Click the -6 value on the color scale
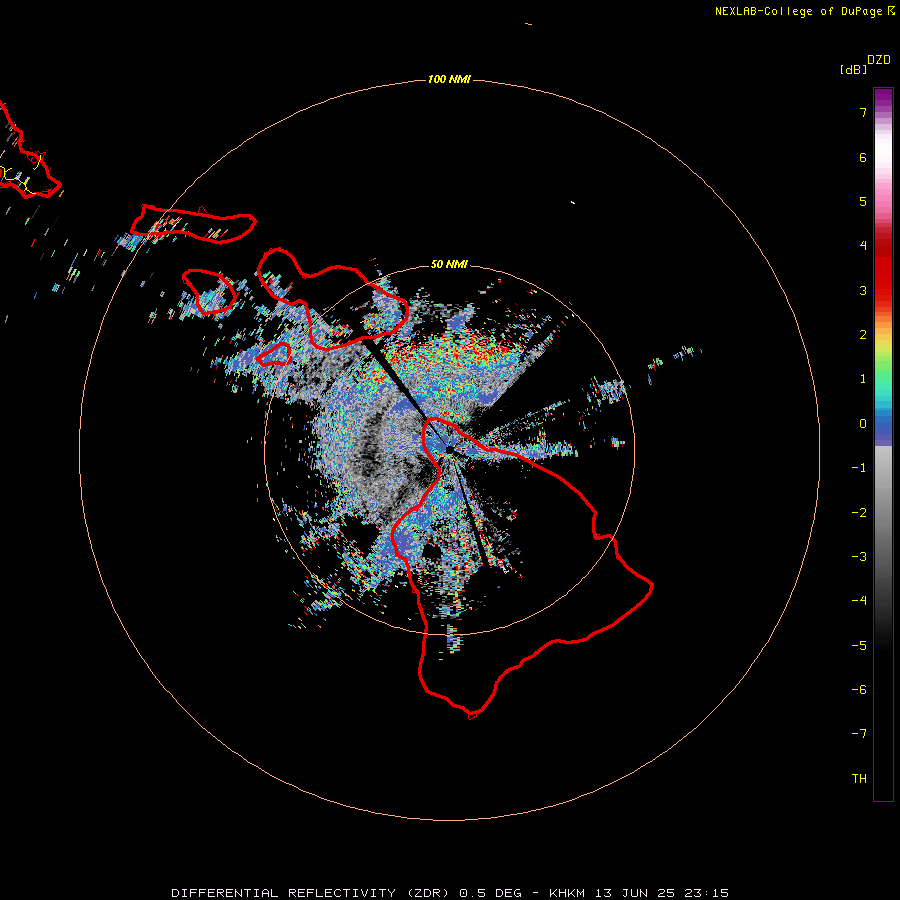Image resolution: width=900 pixels, height=900 pixels. tap(859, 690)
